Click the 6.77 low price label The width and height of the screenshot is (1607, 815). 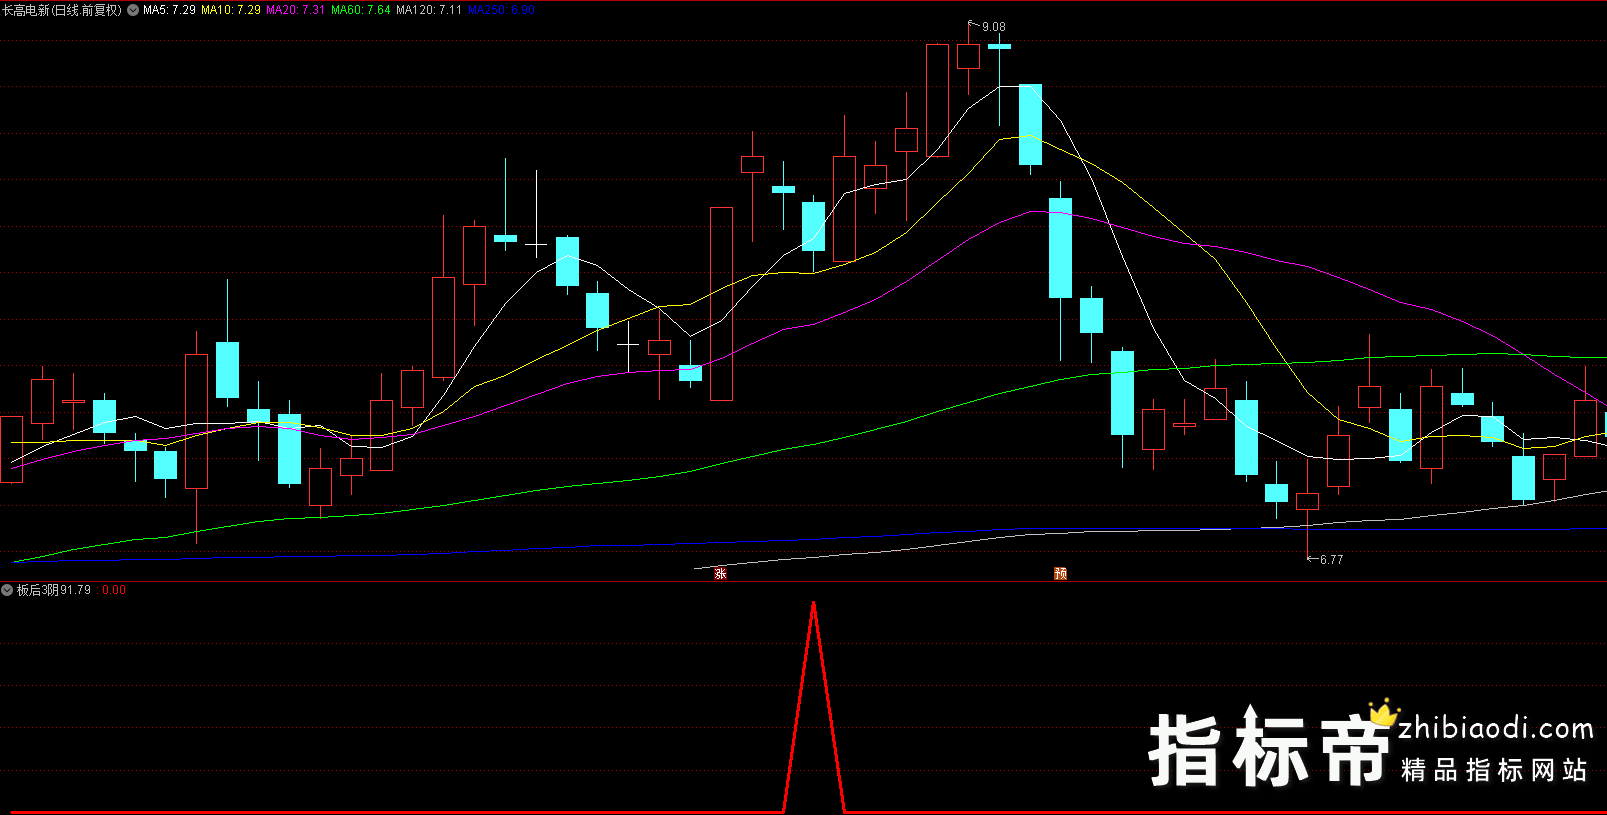tap(1331, 560)
